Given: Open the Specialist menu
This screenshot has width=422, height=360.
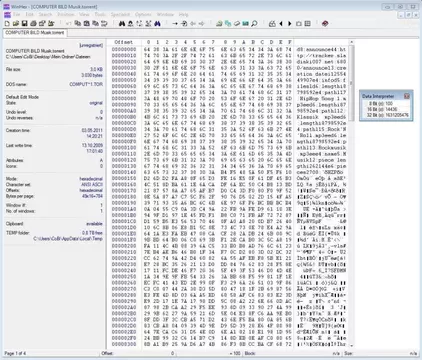Looking at the screenshot, I should (120, 14).
